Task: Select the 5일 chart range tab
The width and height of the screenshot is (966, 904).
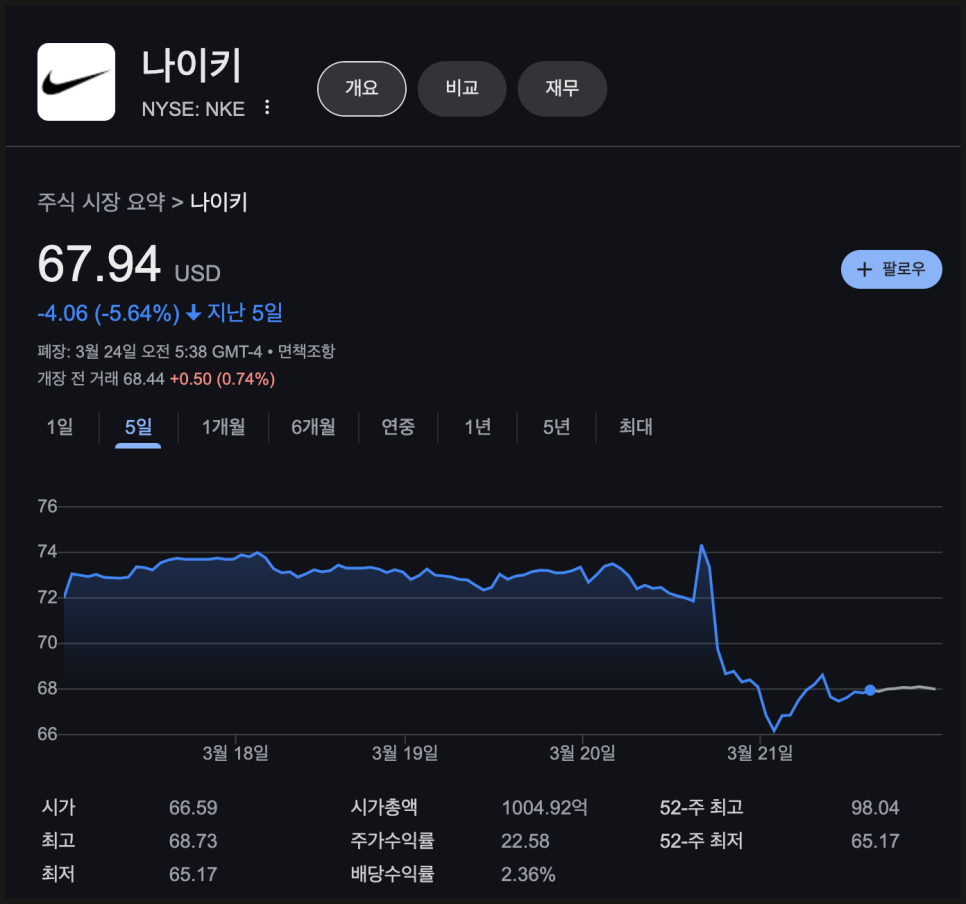Action: pos(138,426)
